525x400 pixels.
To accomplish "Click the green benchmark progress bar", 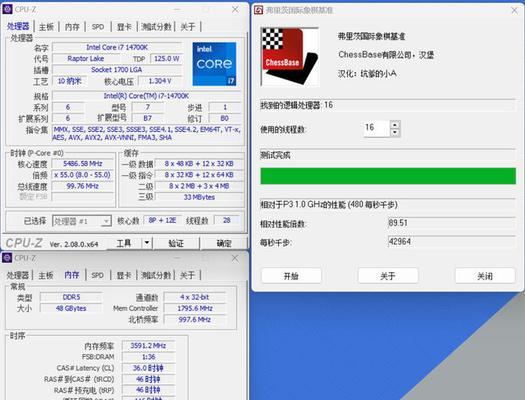I will pyautogui.click(x=388, y=176).
